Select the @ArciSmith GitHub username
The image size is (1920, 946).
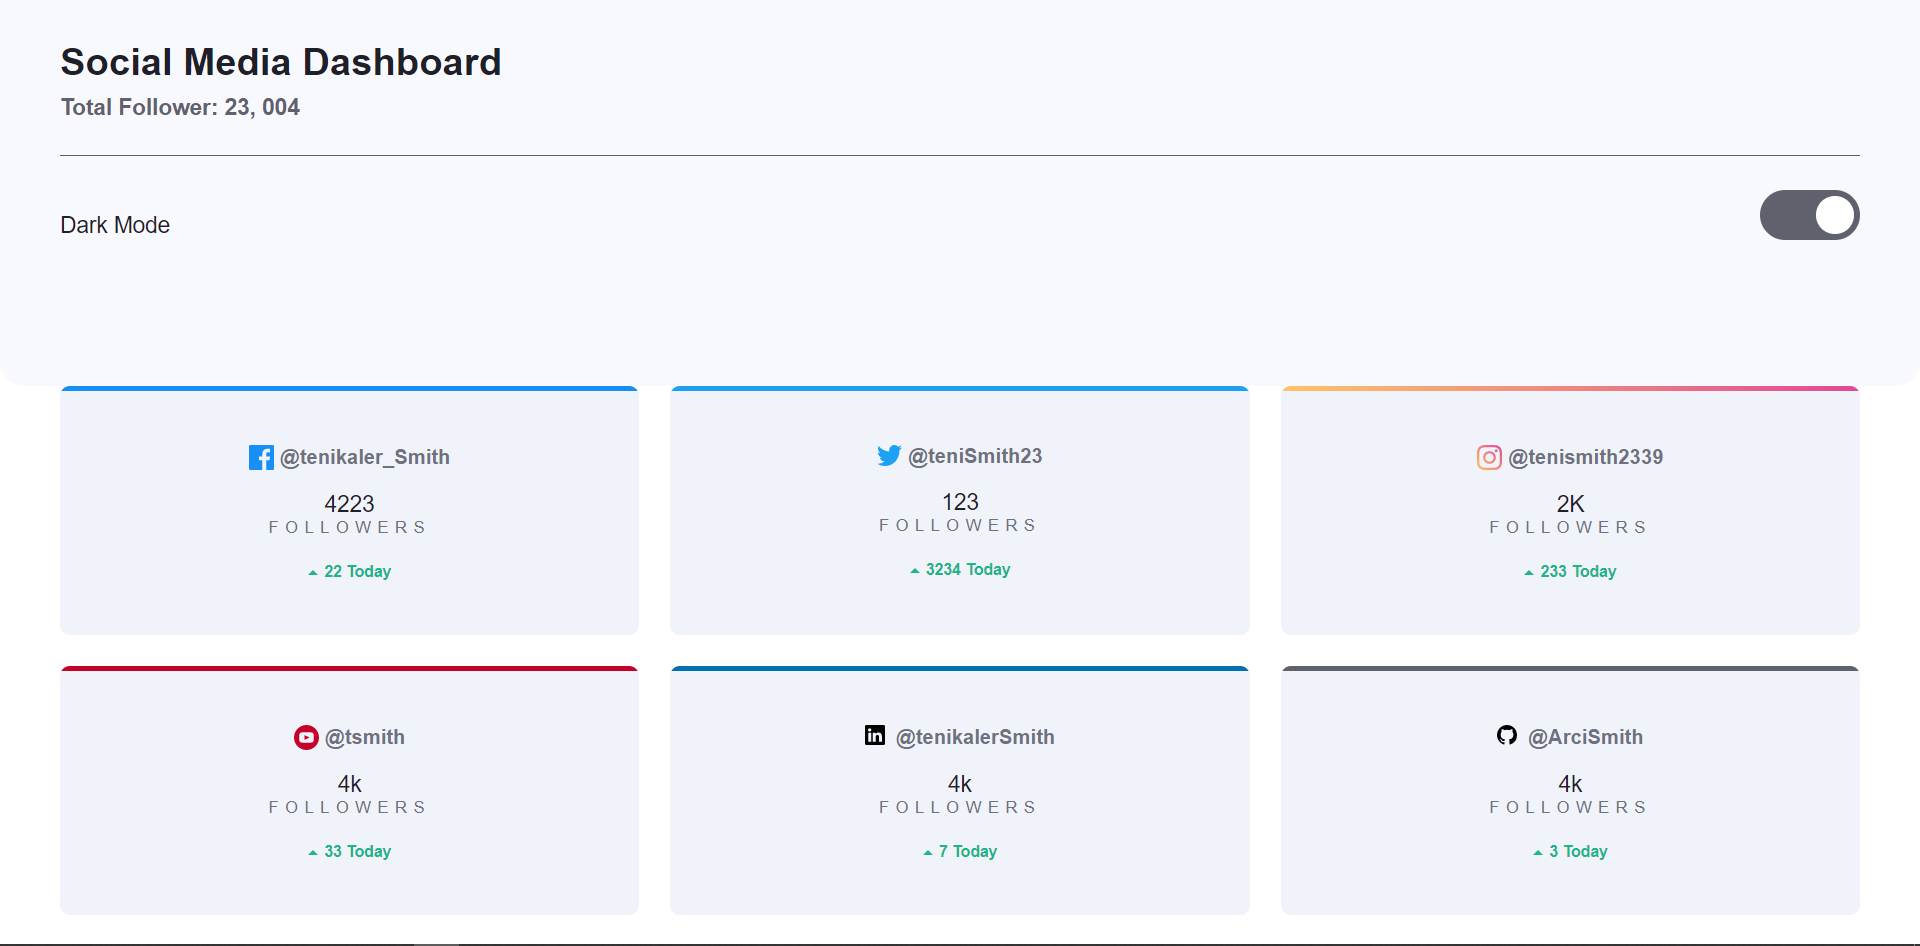point(1585,736)
